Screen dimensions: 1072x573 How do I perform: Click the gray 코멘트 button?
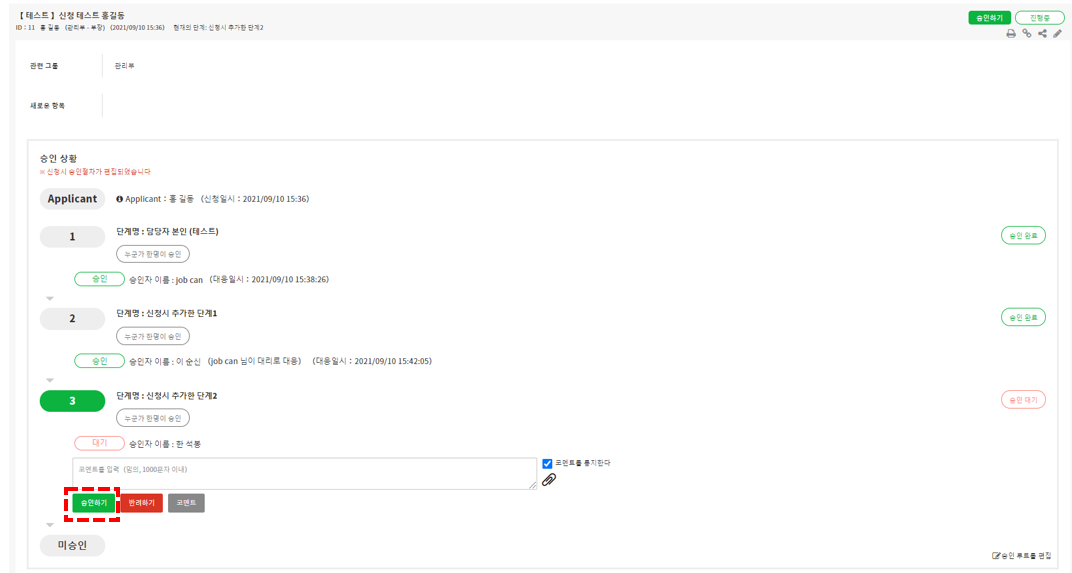(x=186, y=503)
